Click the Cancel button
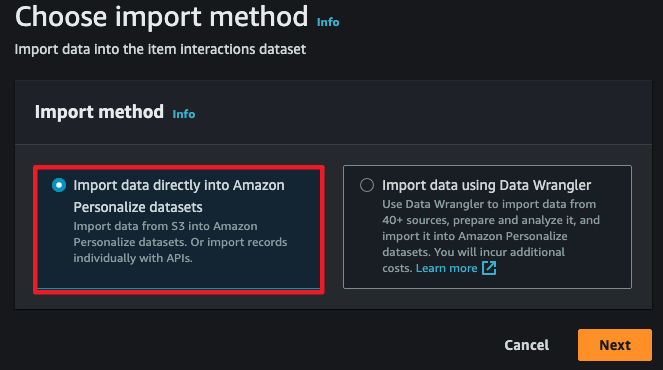The height and width of the screenshot is (370, 663). coord(526,345)
